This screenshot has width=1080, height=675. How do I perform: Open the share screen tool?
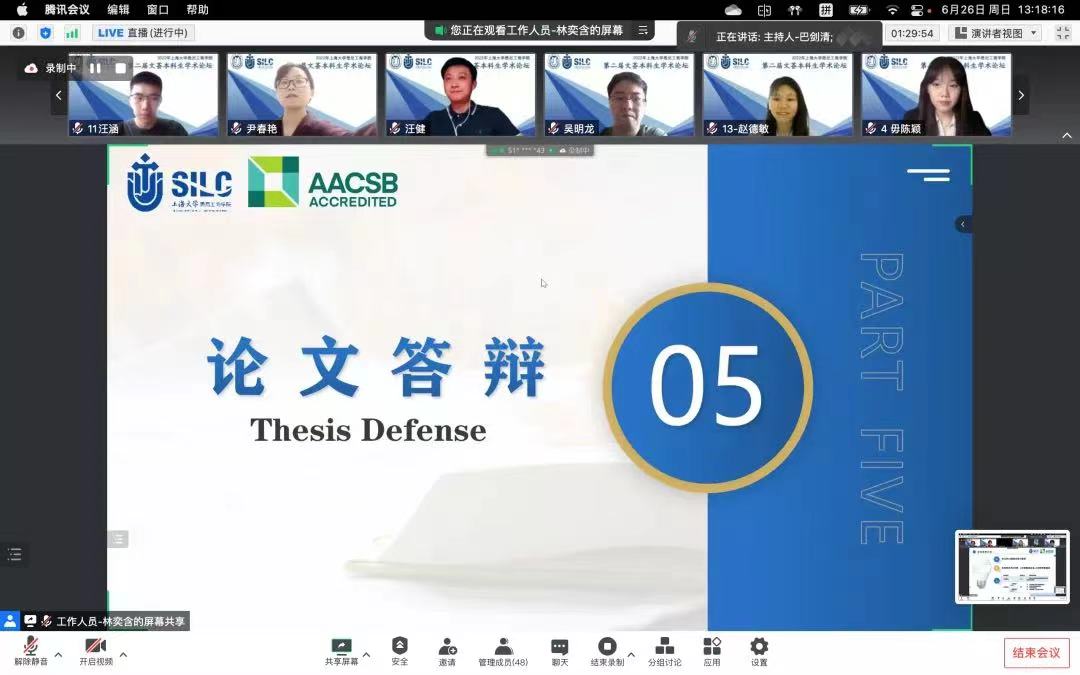click(x=341, y=647)
